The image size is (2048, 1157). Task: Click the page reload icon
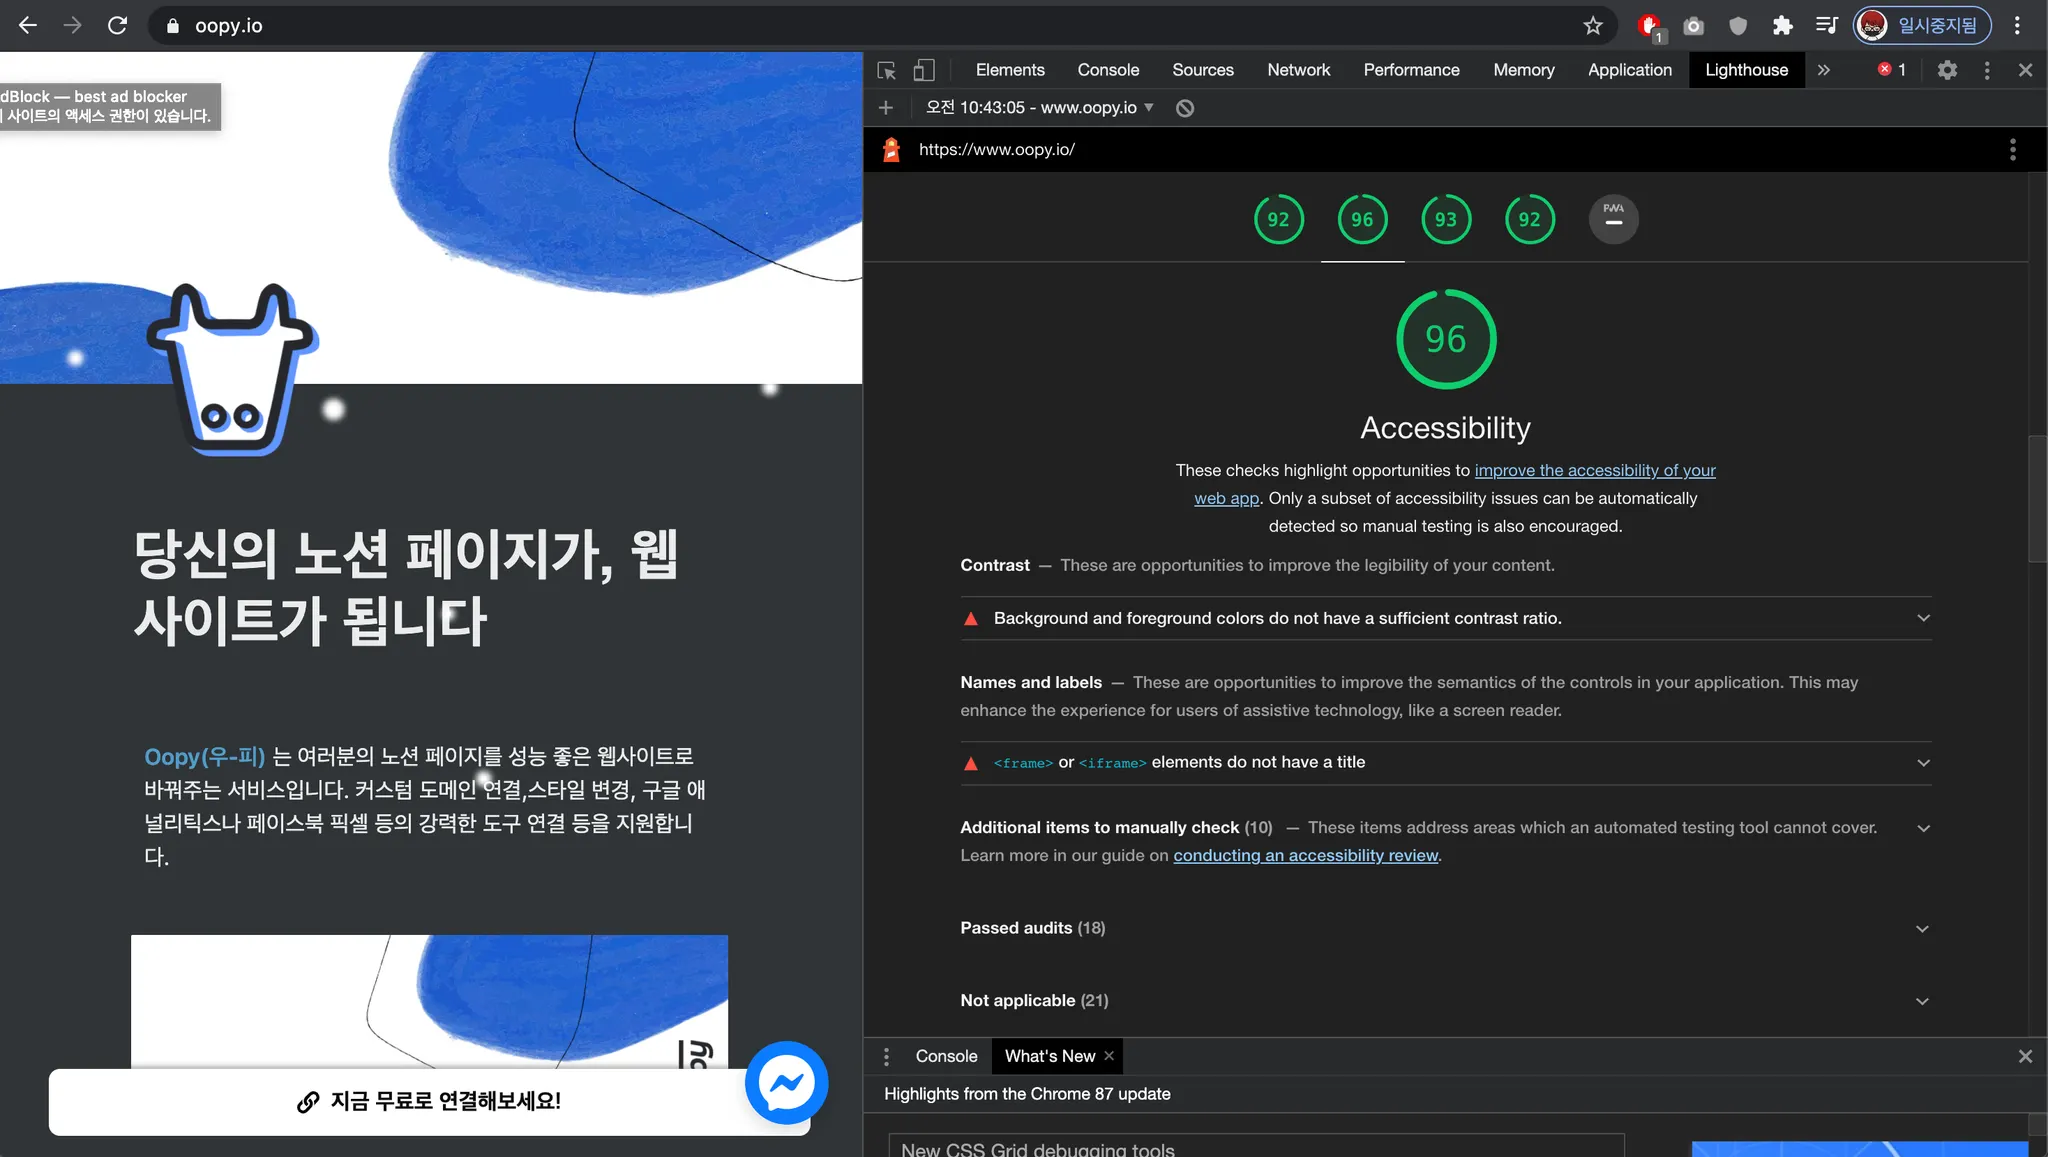(118, 26)
